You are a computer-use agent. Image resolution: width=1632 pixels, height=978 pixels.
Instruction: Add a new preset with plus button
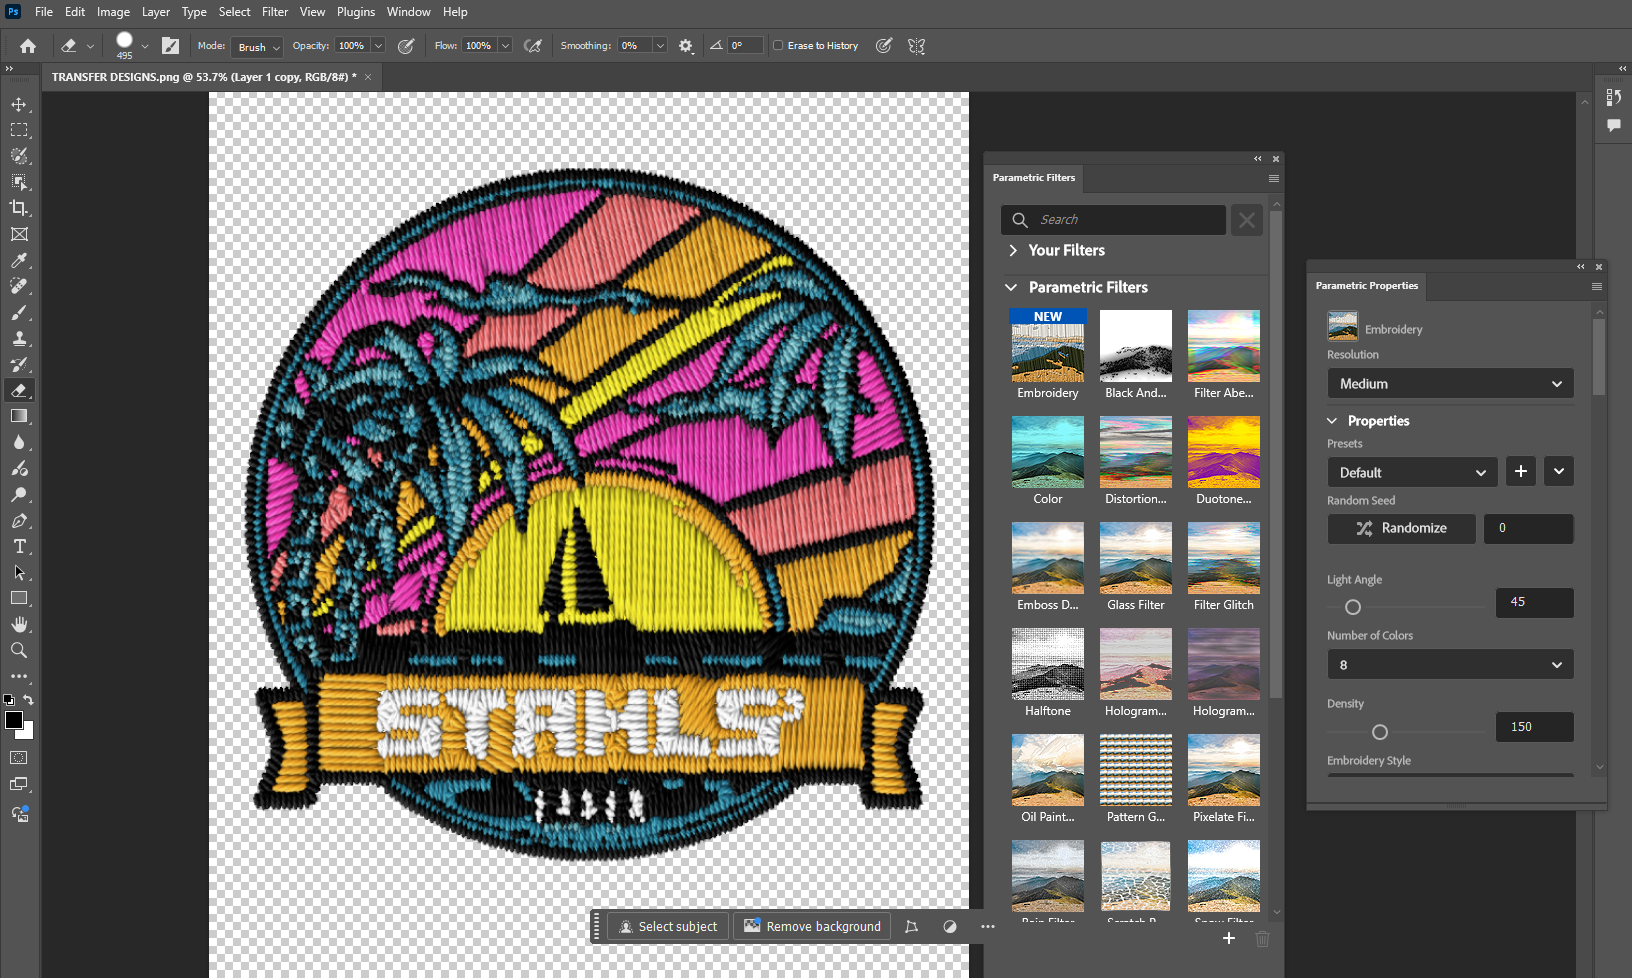[1521, 472]
